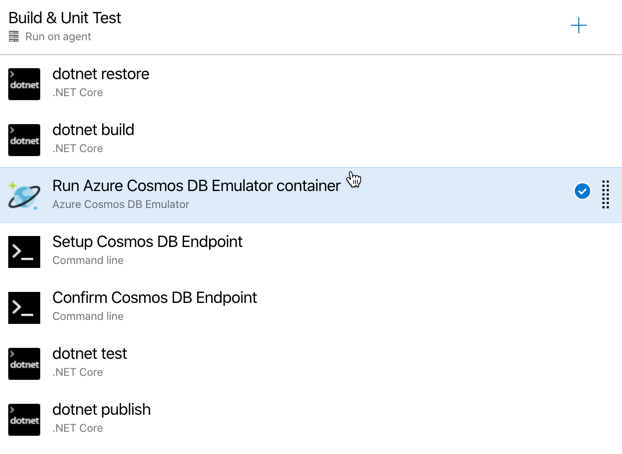622x454 pixels.
Task: Click the dotnet restore task icon
Action: [24, 84]
